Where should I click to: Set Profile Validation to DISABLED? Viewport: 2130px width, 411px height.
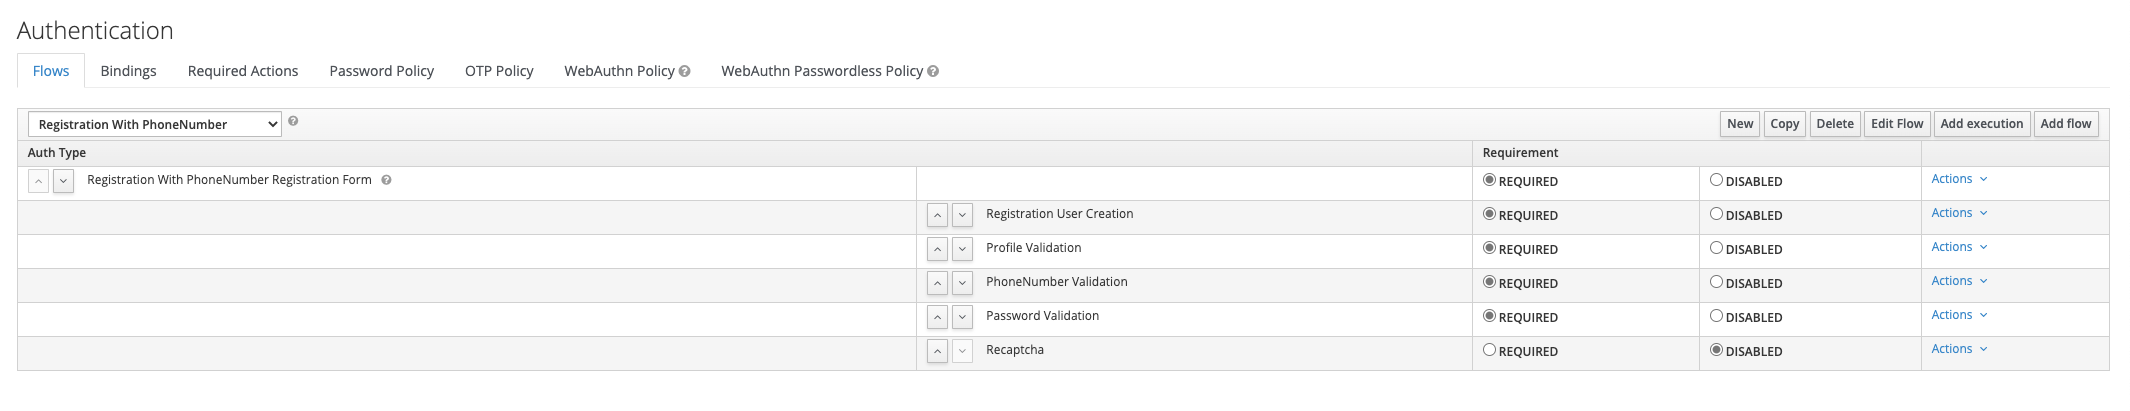click(x=1716, y=248)
